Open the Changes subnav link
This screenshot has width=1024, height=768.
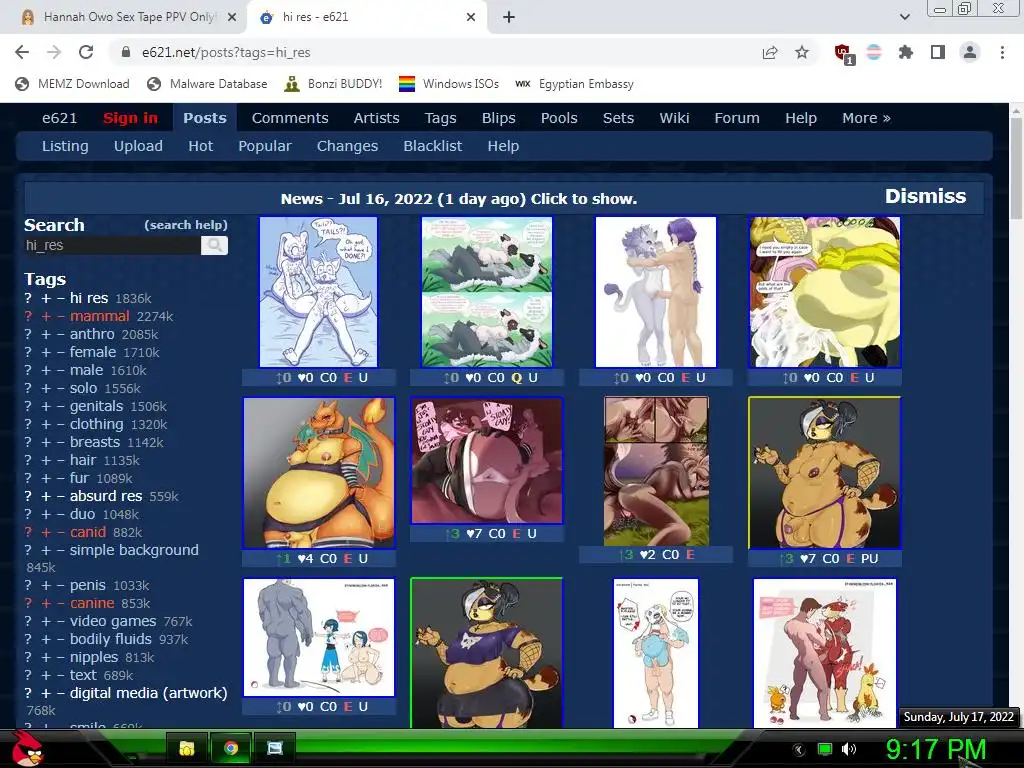pyautogui.click(x=347, y=146)
